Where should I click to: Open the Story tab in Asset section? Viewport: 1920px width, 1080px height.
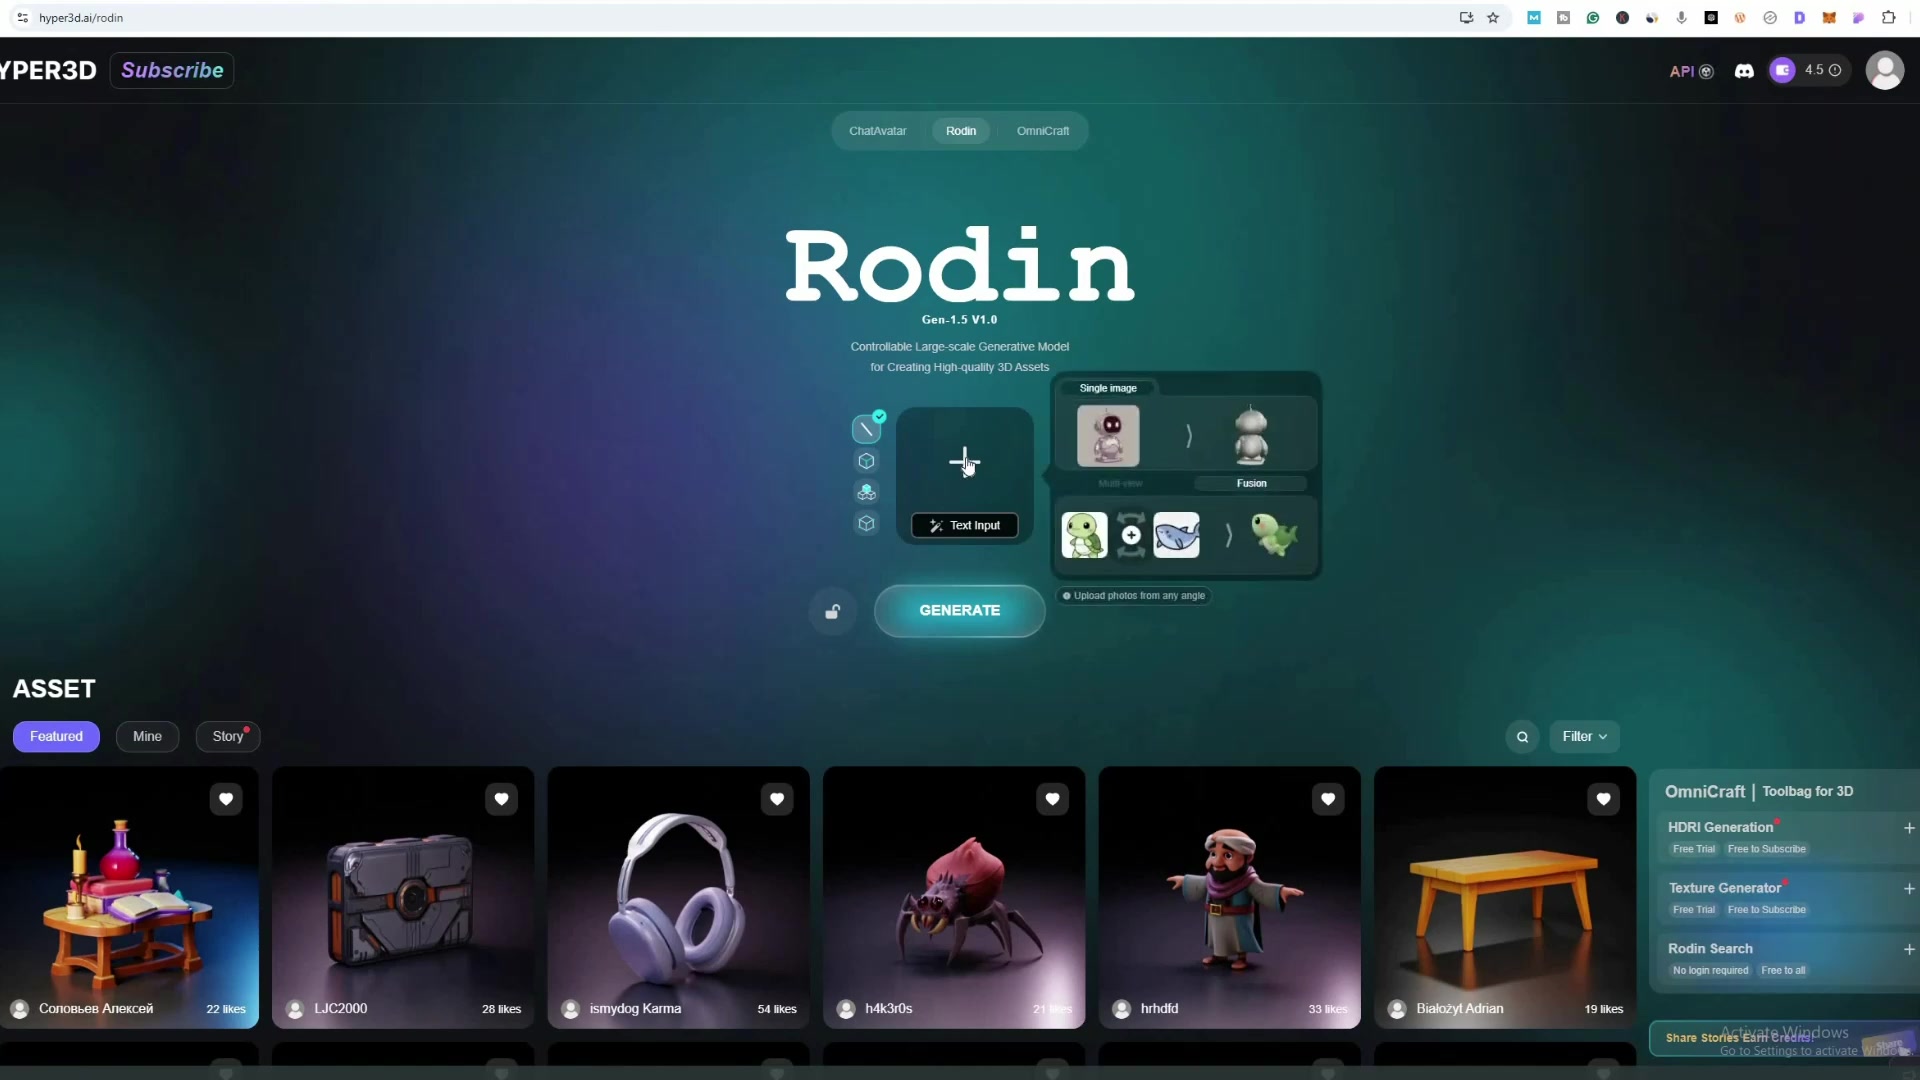227,736
